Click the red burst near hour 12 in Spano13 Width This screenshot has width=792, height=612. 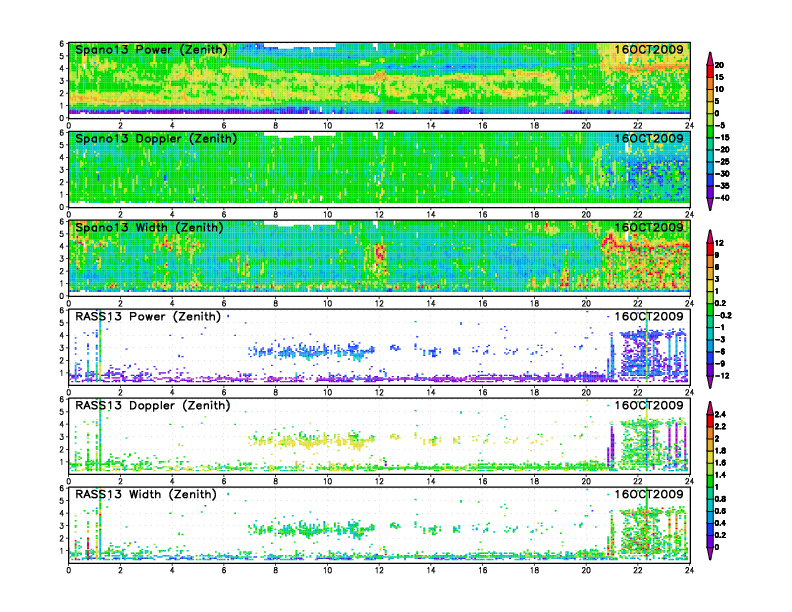point(380,252)
